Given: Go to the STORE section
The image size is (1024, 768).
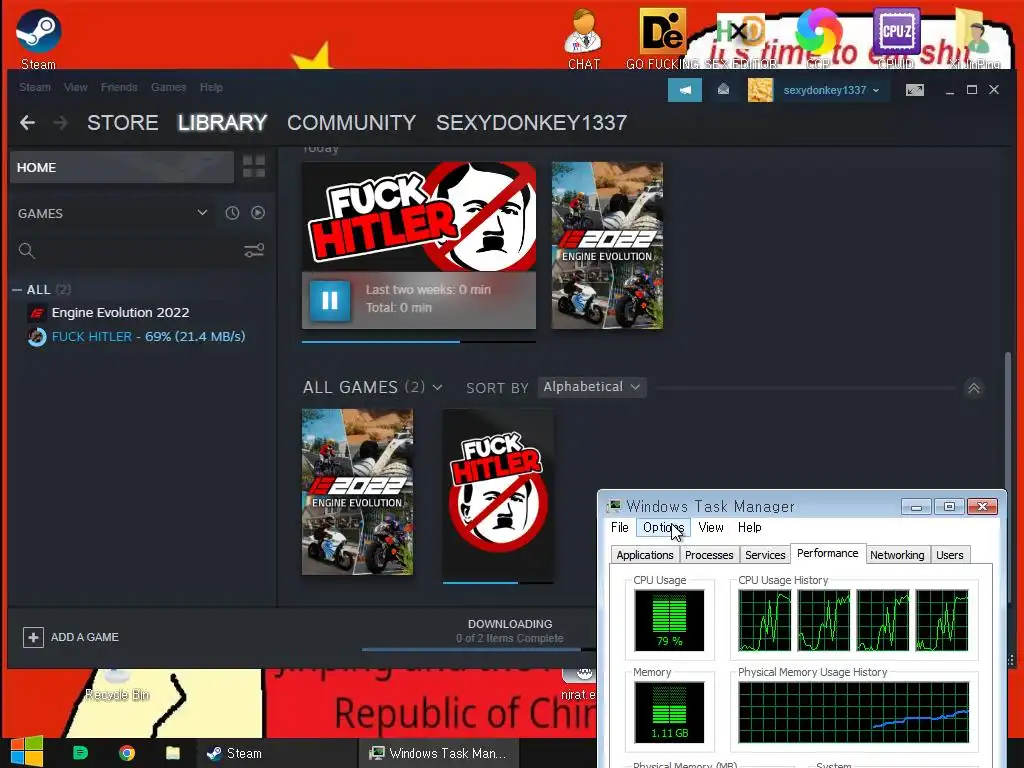Looking at the screenshot, I should pyautogui.click(x=123, y=123).
